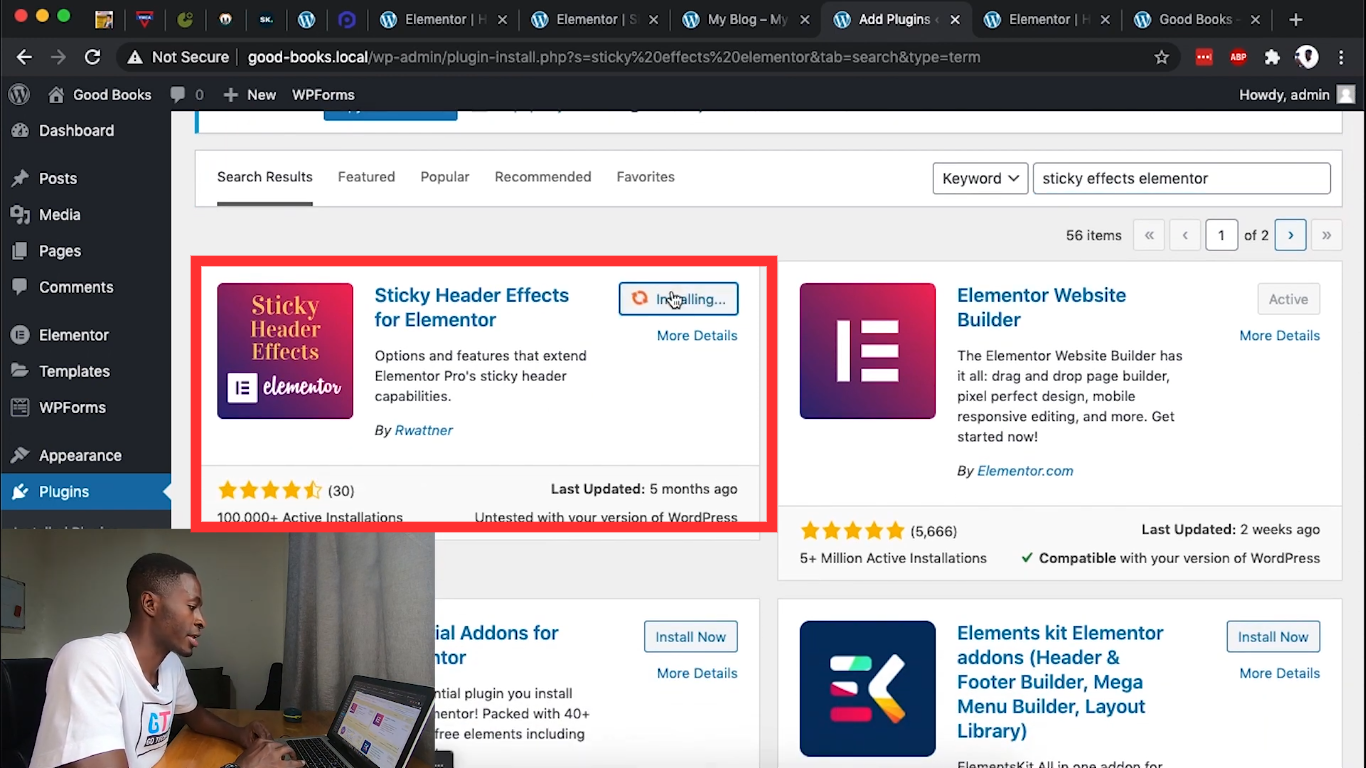Visit the Good Books site from the admin bar

point(99,94)
